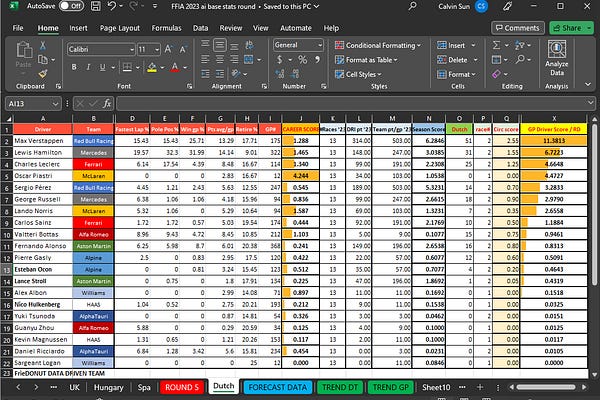Click the Copy icon
Image resolution: width=600 pixels, height=400 pixels.
(43, 60)
